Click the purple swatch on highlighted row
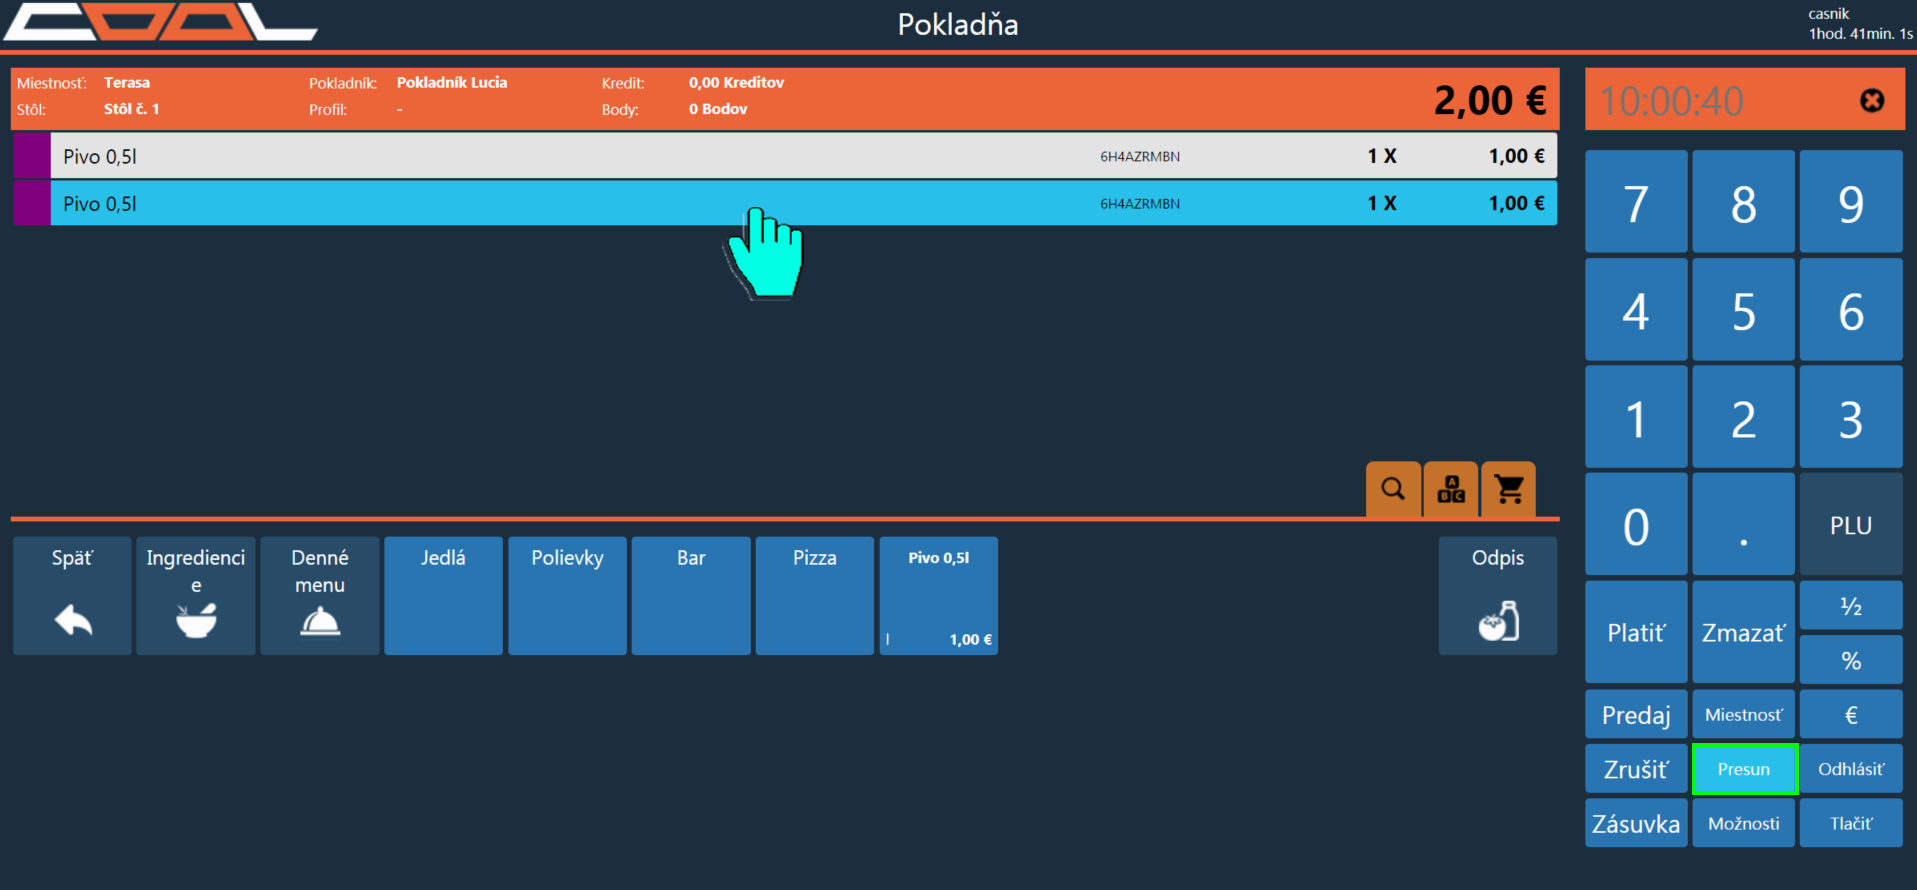This screenshot has height=890, width=1917. coord(32,204)
